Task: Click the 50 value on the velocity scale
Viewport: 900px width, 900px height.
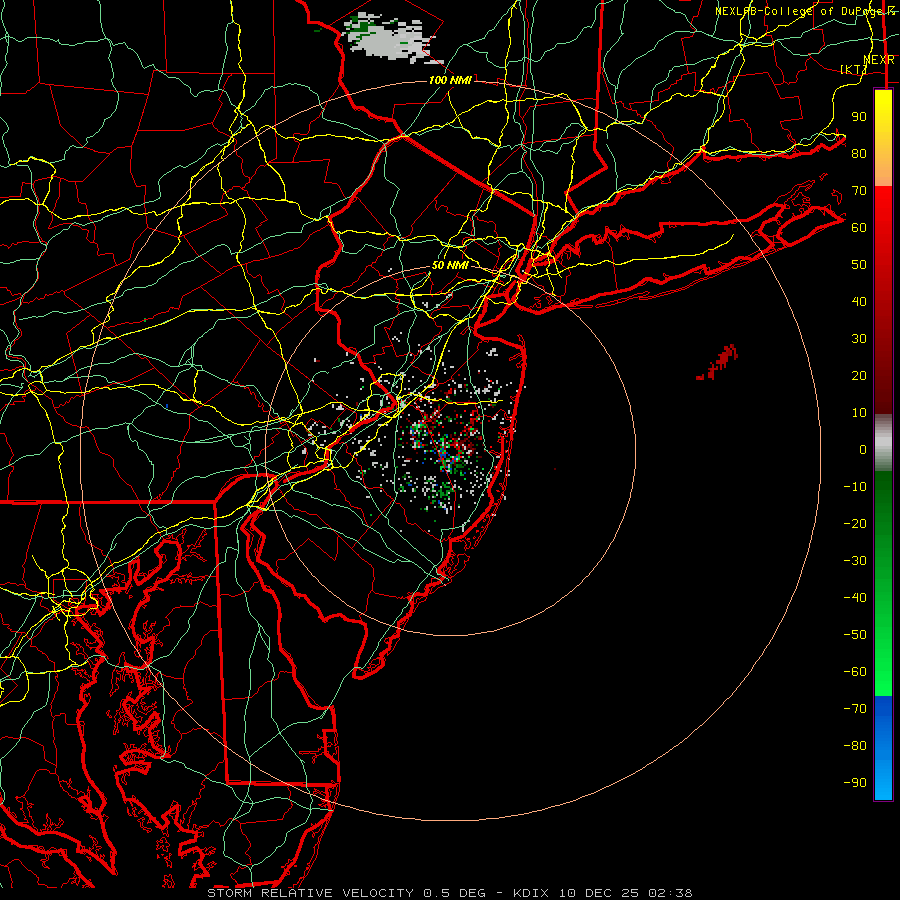Action: coord(859,265)
